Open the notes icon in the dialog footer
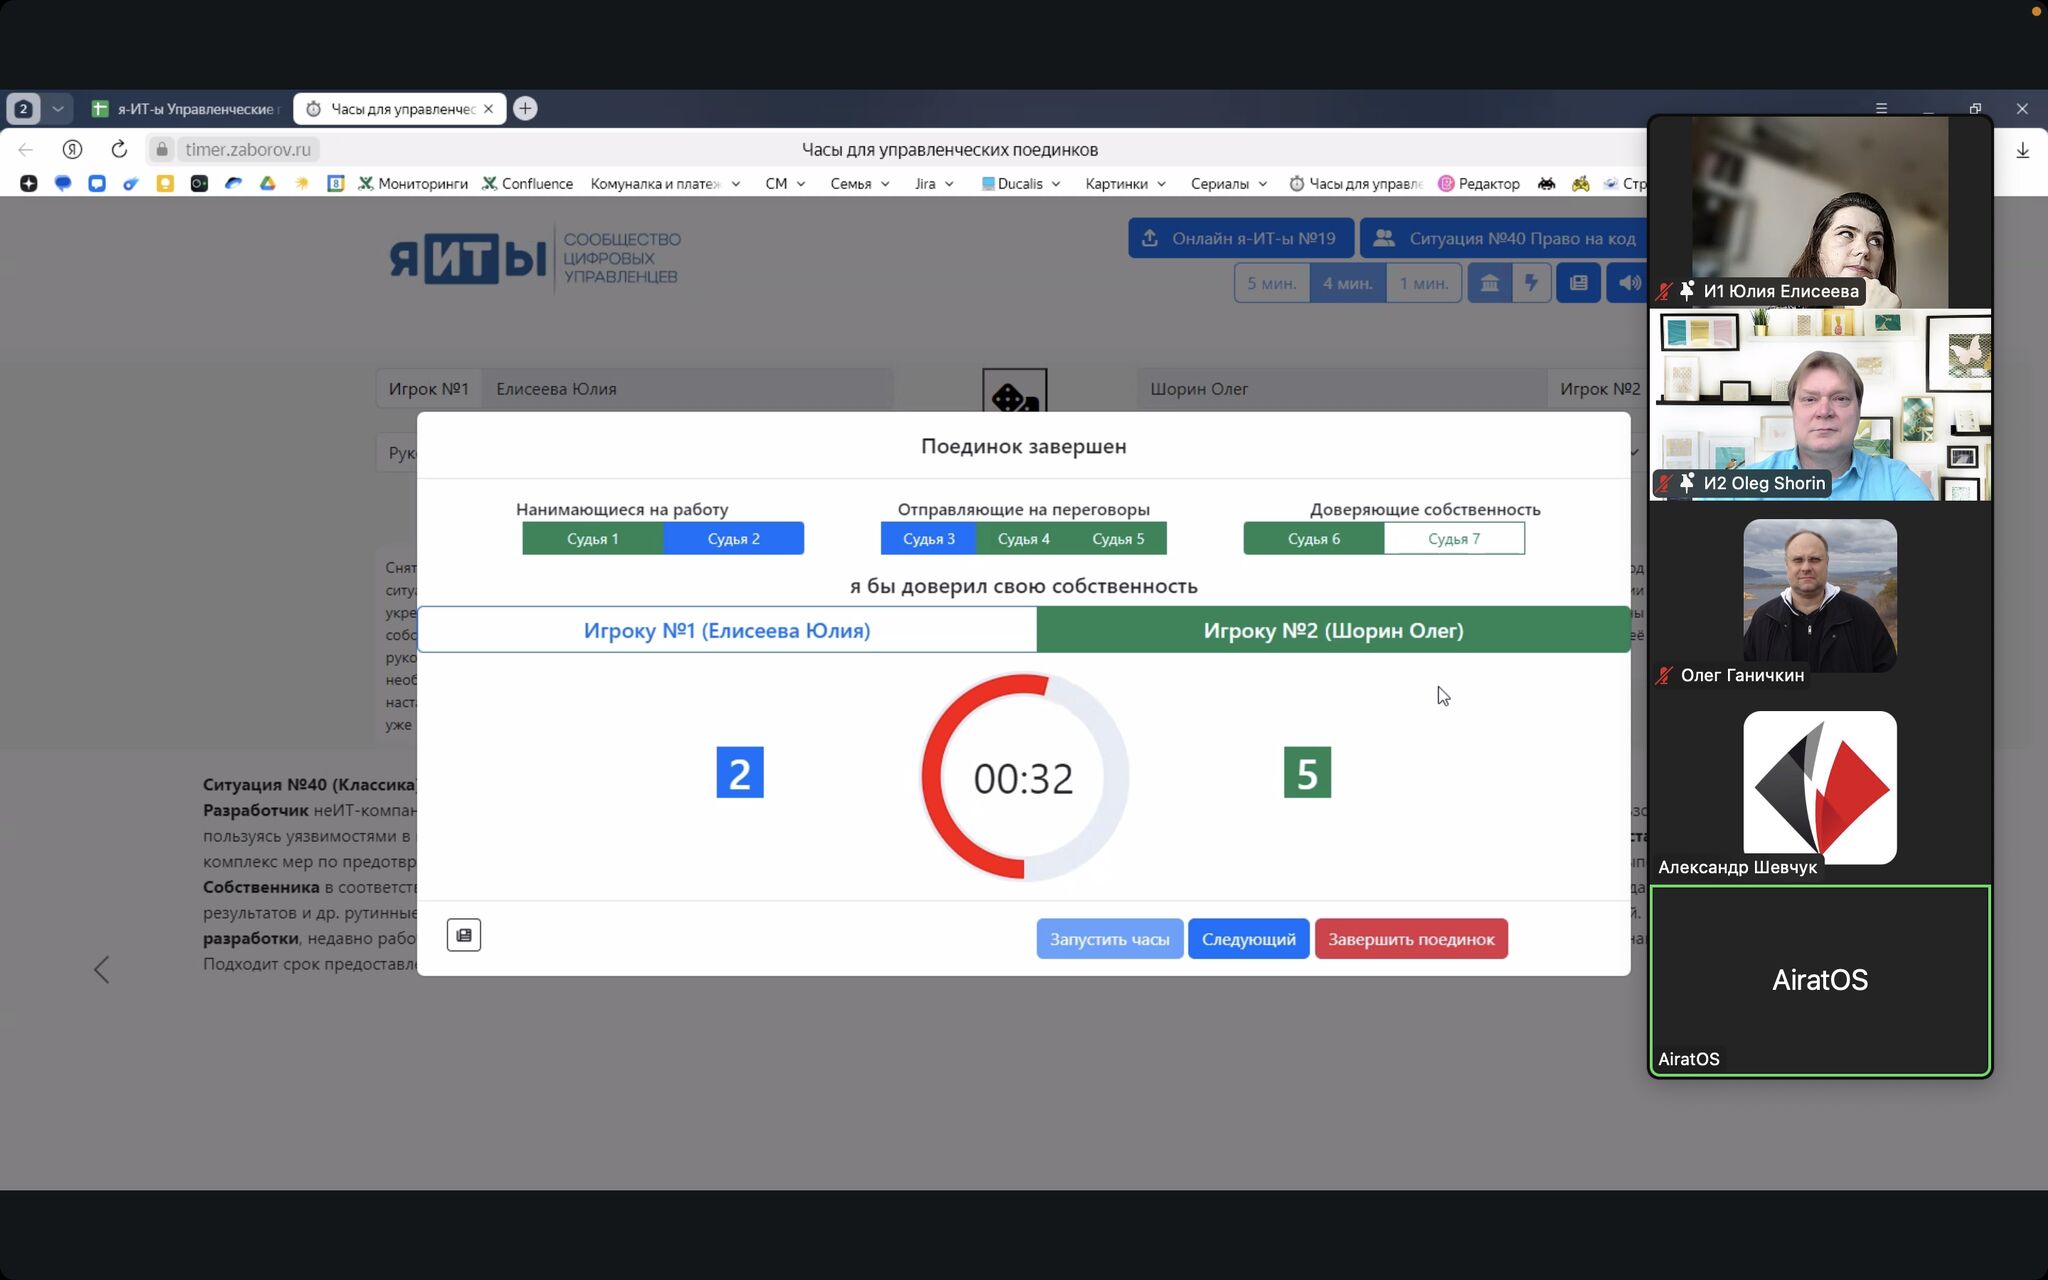The image size is (2048, 1280). click(x=463, y=935)
